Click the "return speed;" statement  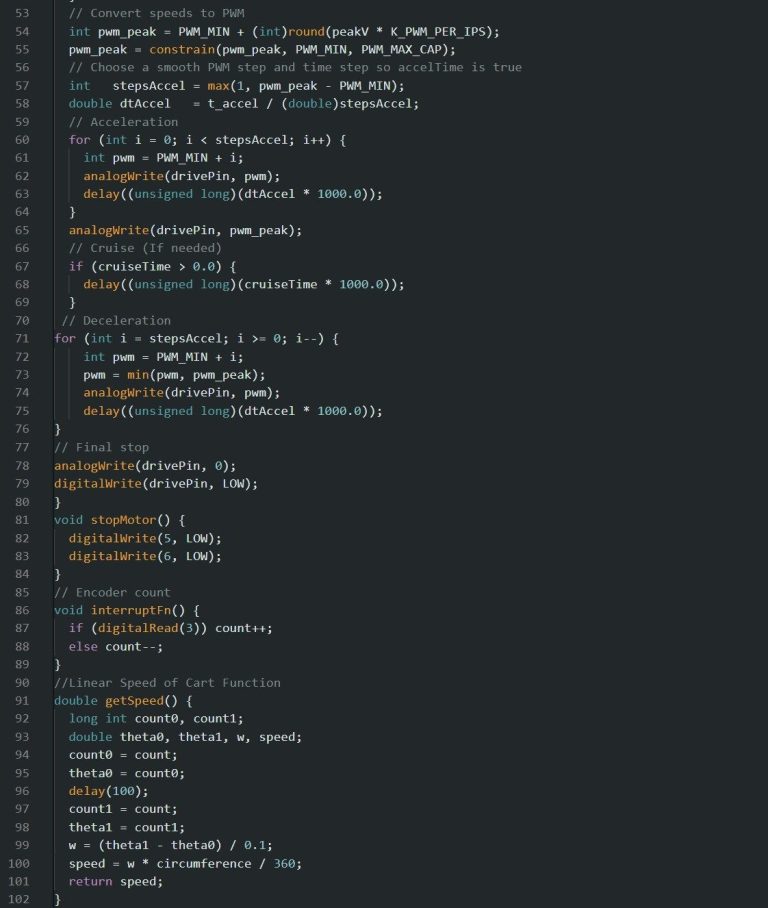(115, 881)
